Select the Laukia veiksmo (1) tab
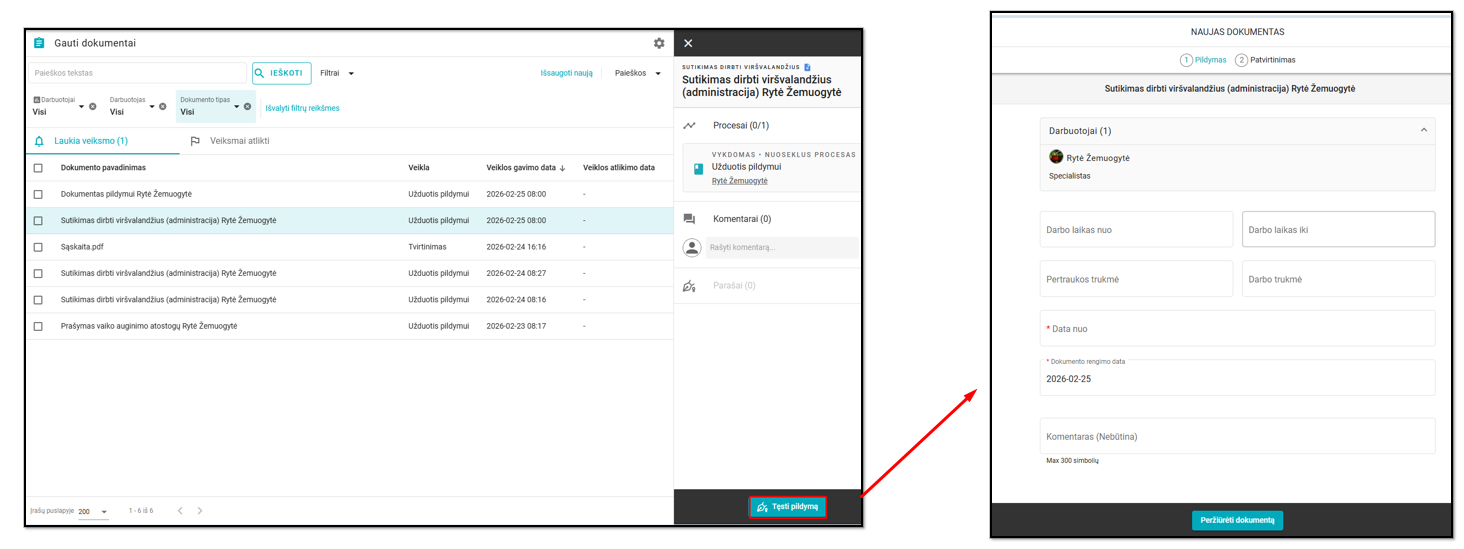Screen dimensions: 1464x549 click(x=90, y=141)
